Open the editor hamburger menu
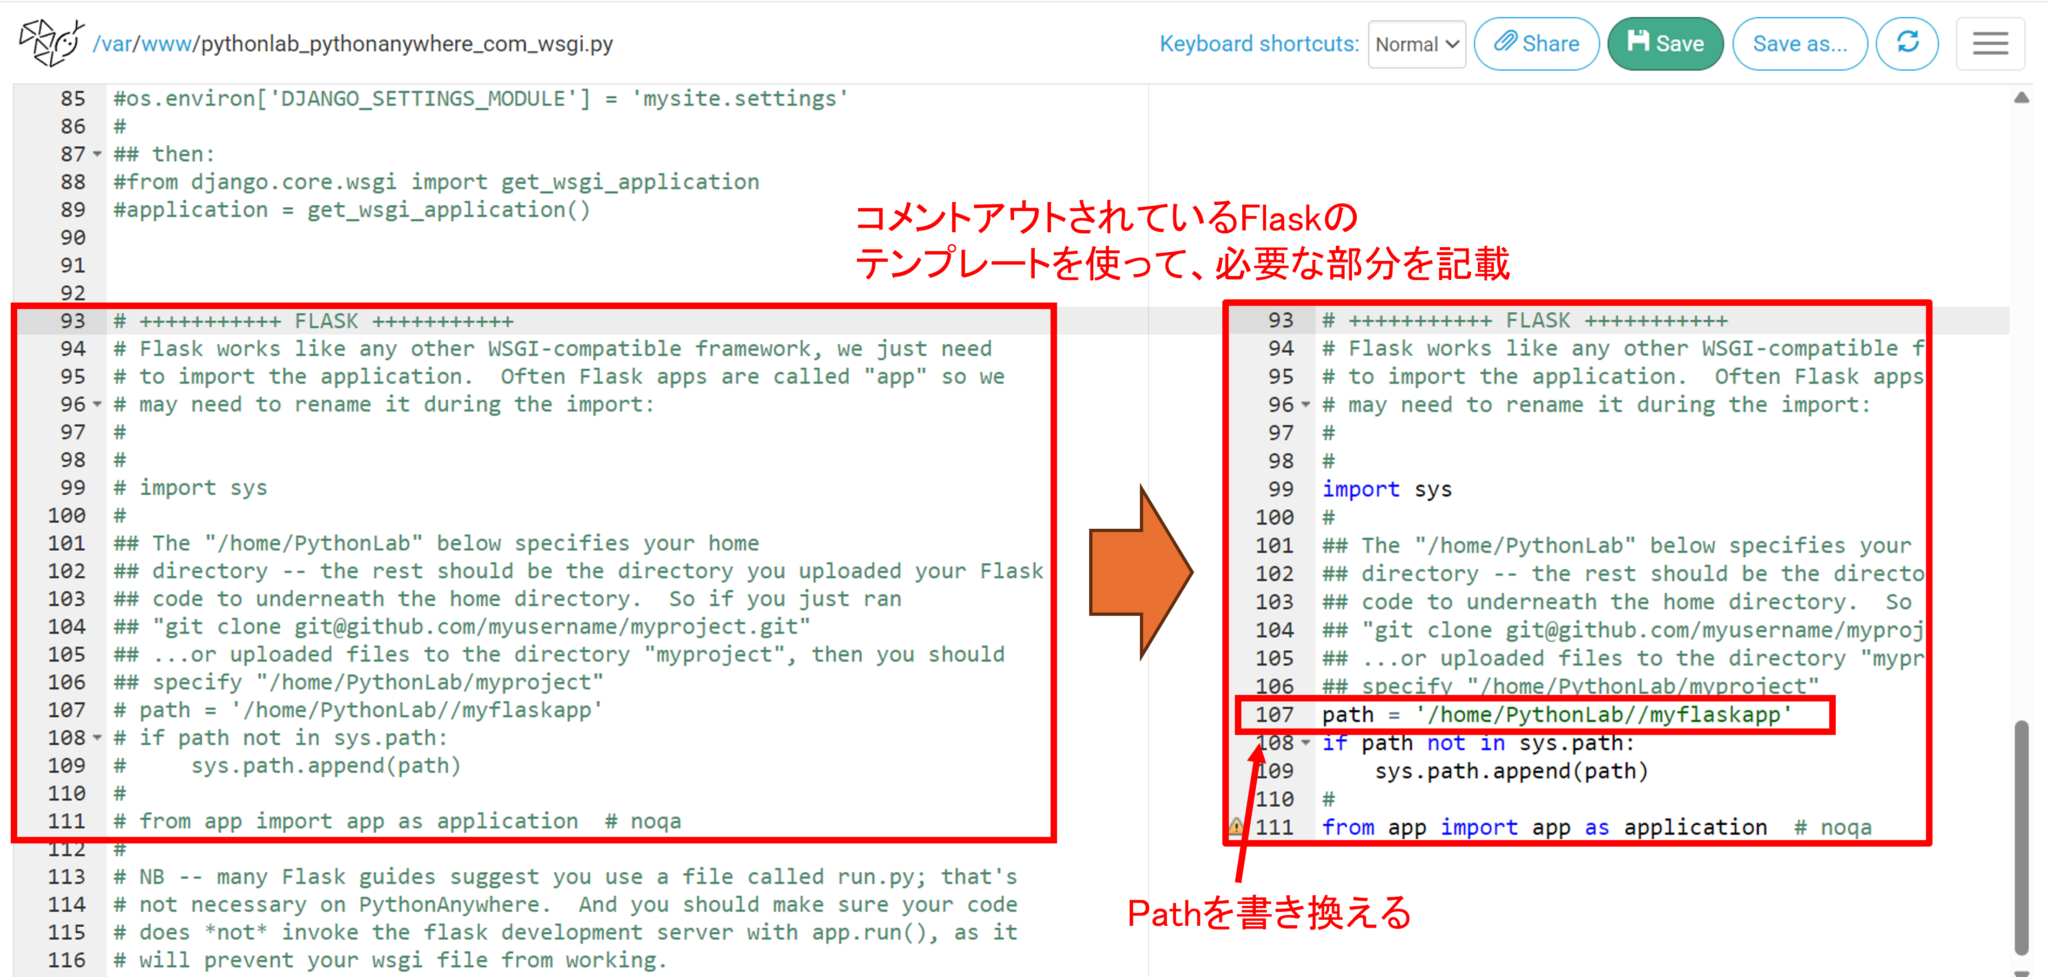 click(1990, 42)
